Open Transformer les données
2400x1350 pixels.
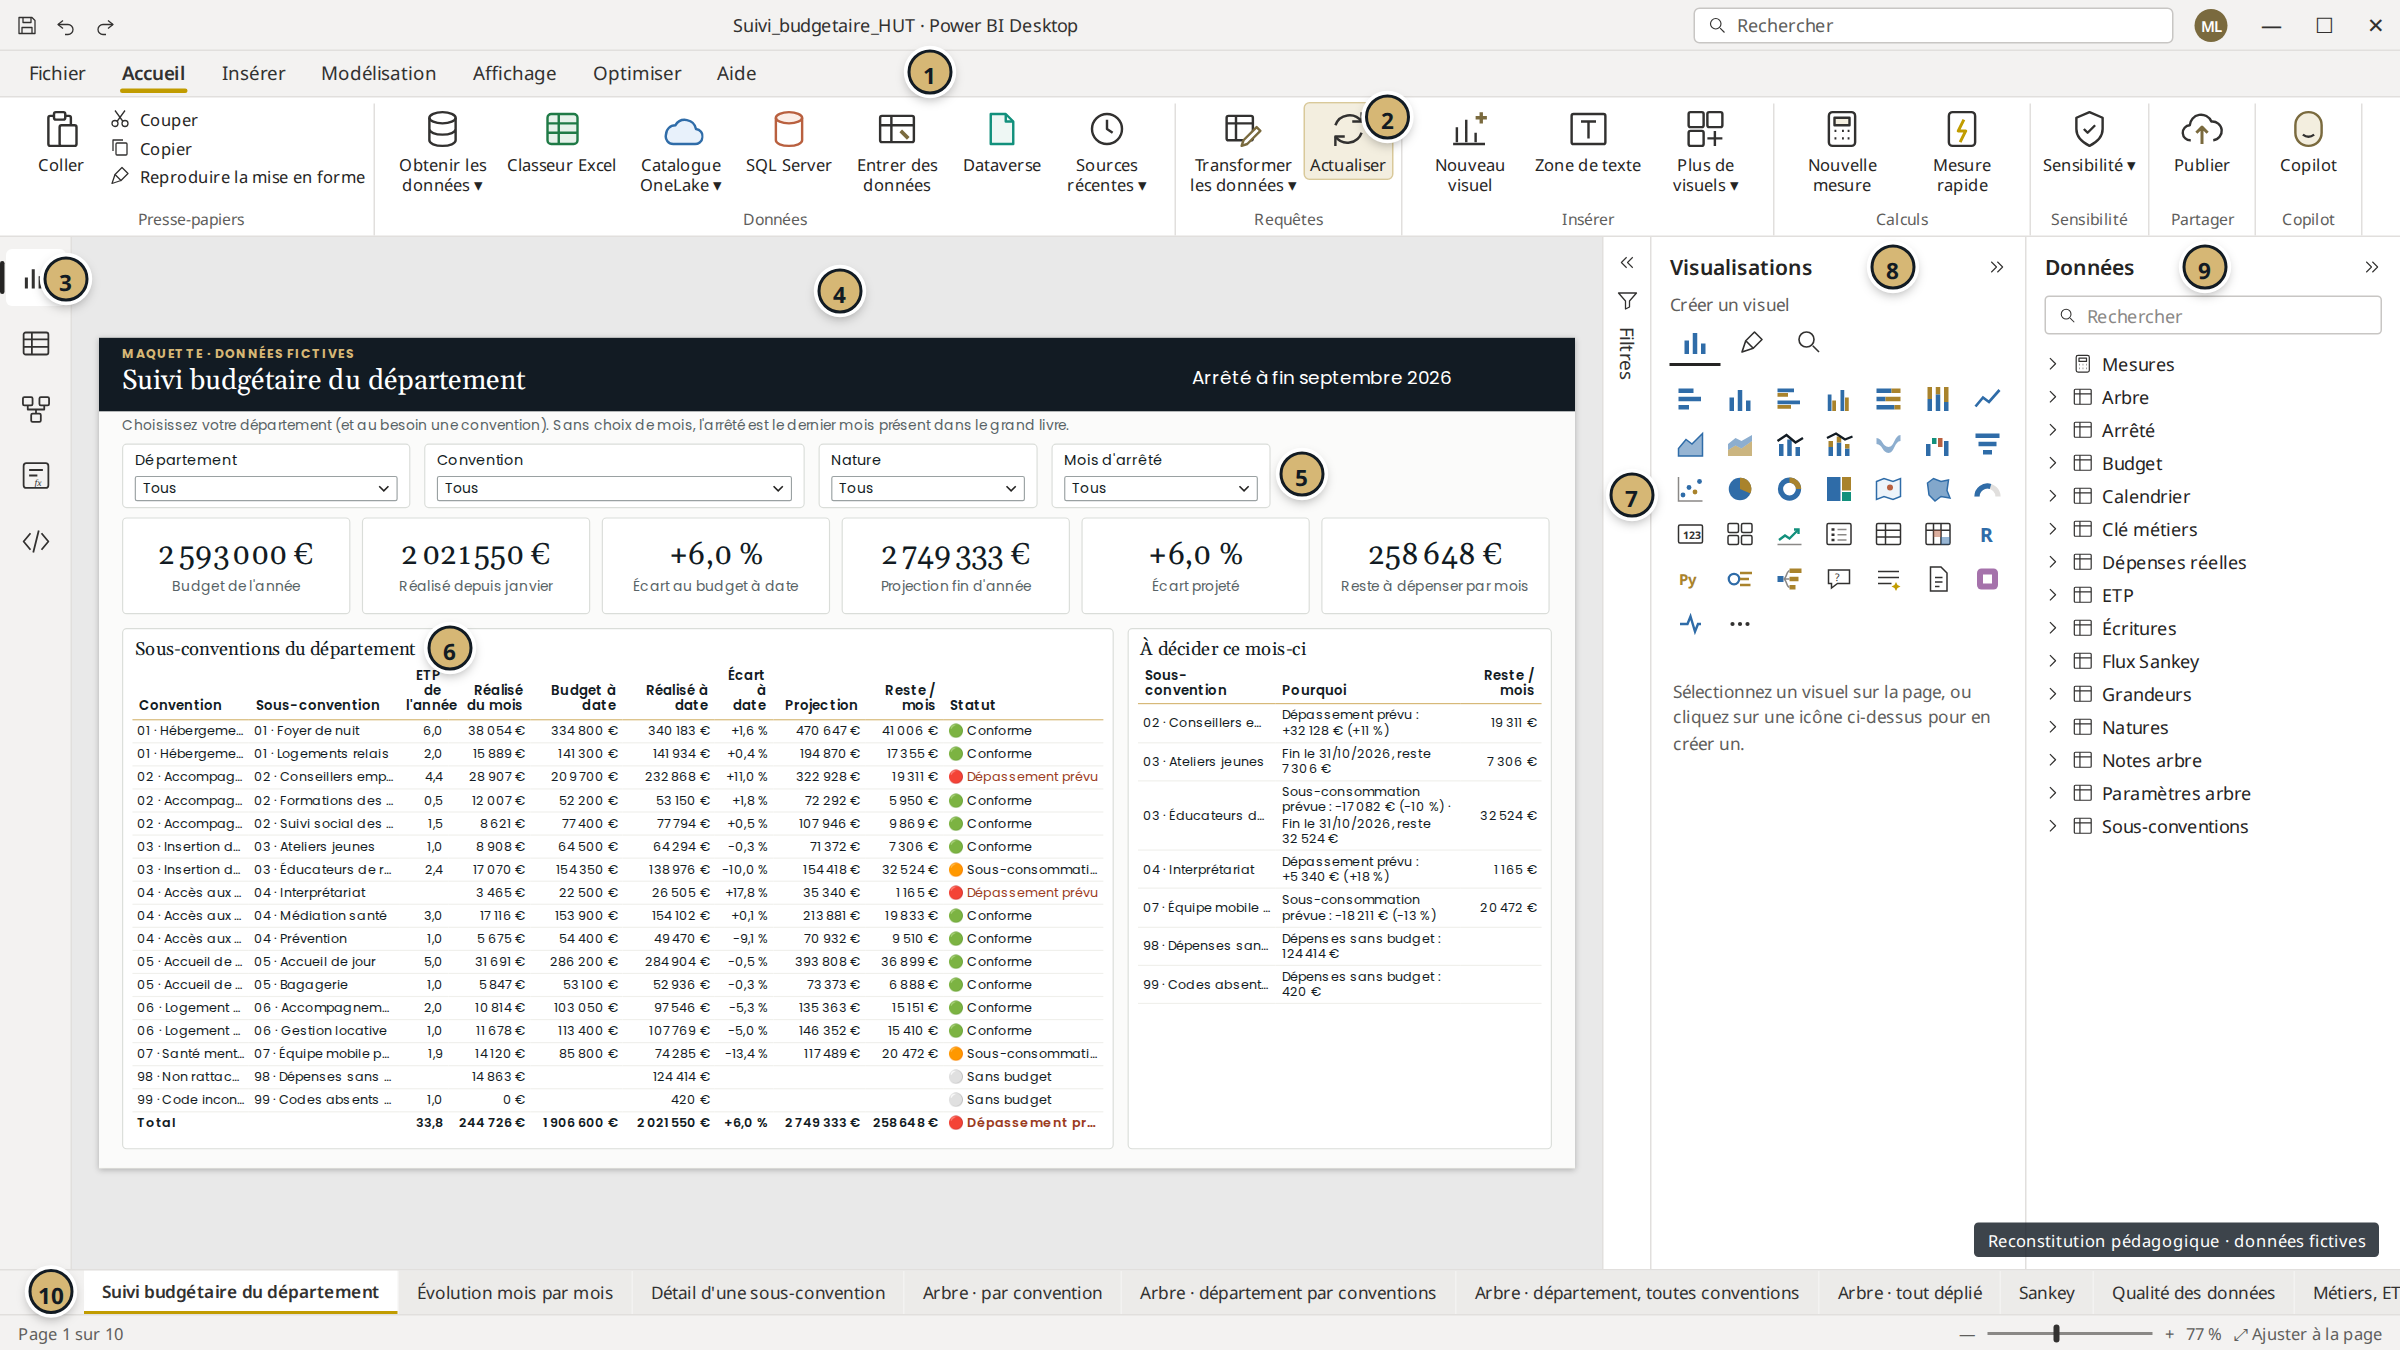(x=1242, y=152)
